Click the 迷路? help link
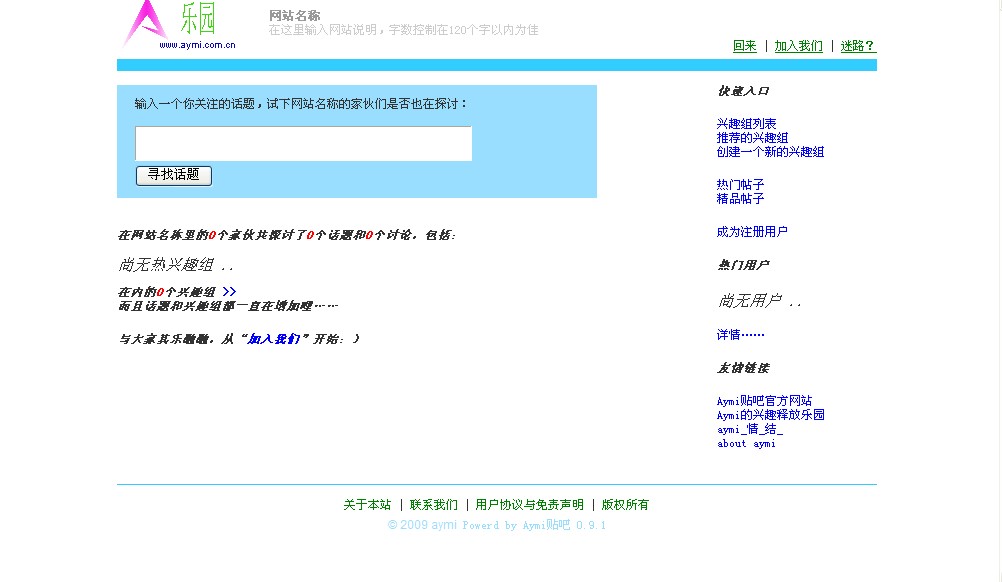 click(858, 46)
